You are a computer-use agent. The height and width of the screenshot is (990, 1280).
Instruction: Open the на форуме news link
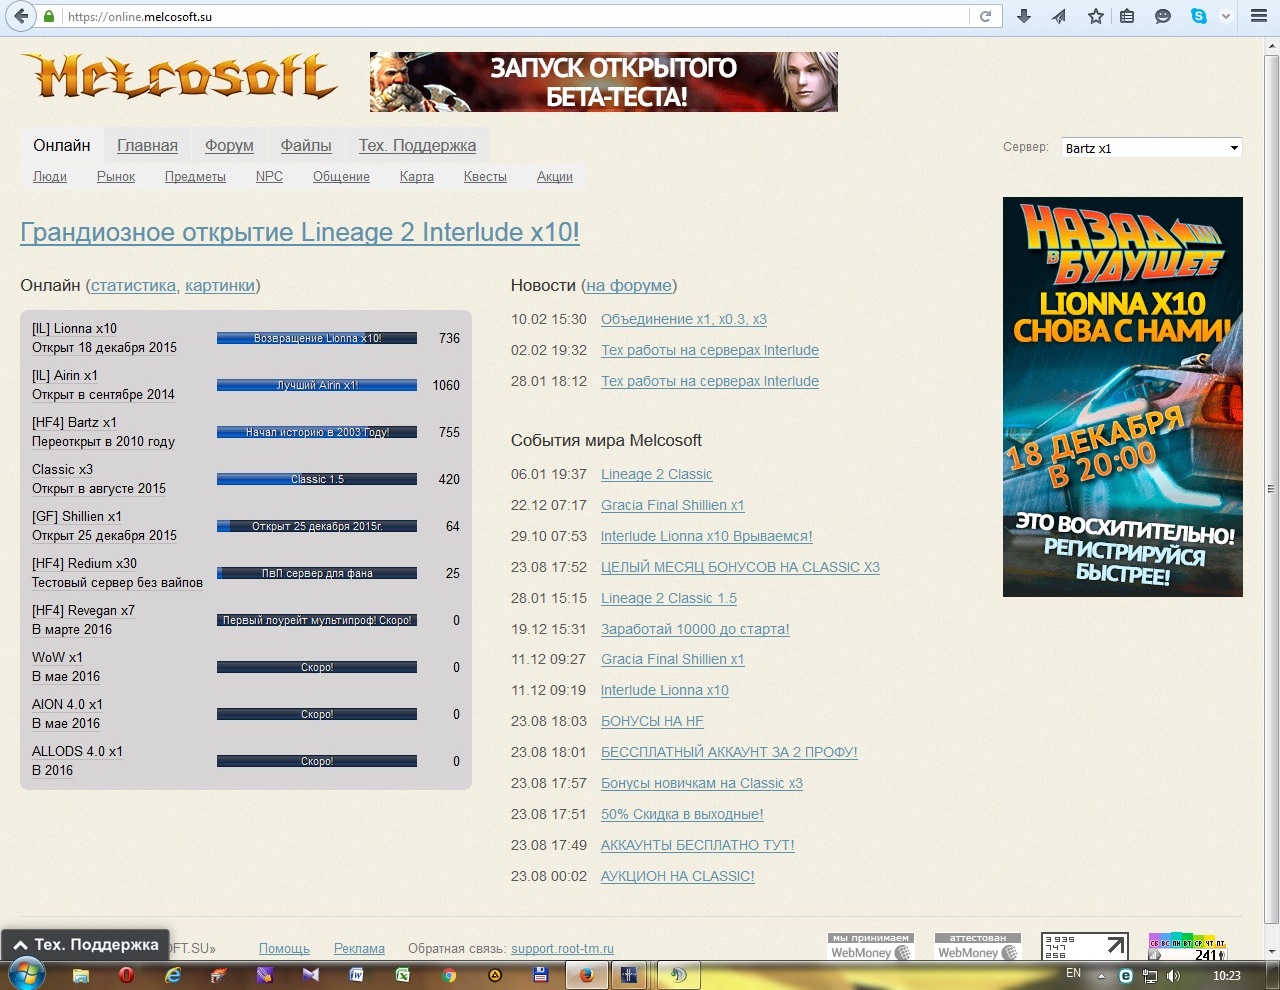pos(629,286)
